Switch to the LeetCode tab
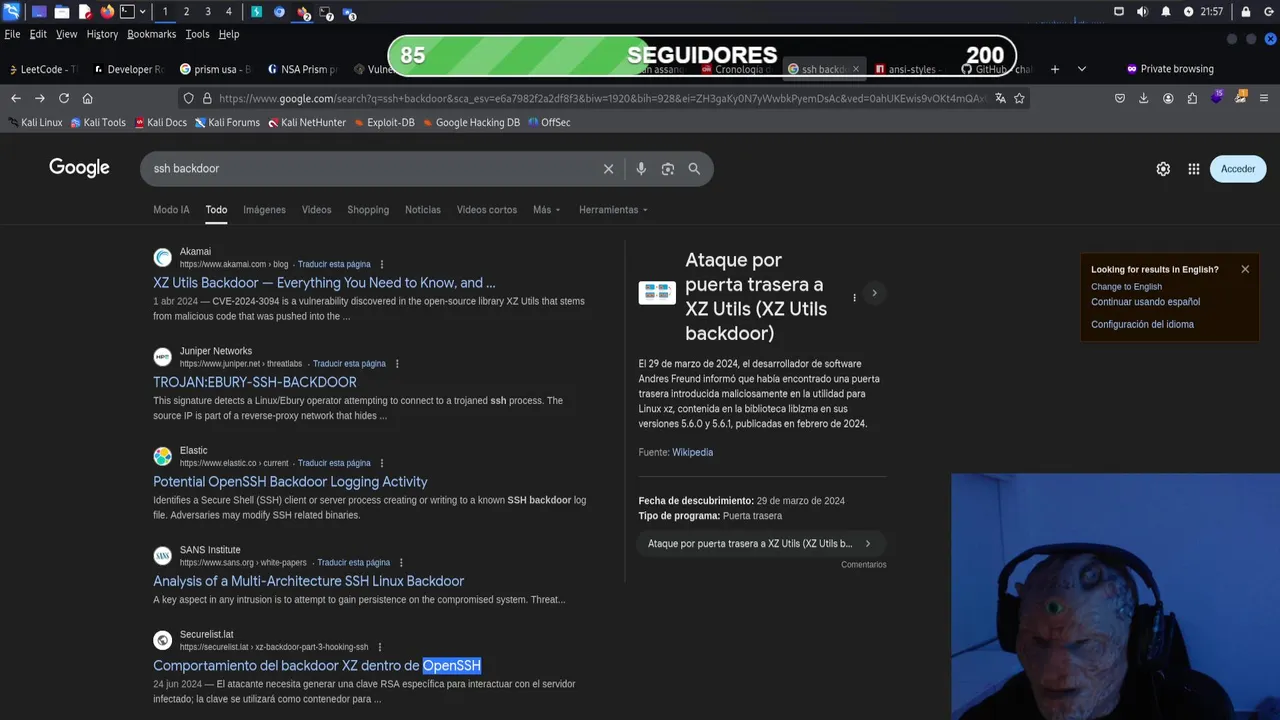Viewport: 1280px width, 720px height. click(x=41, y=69)
